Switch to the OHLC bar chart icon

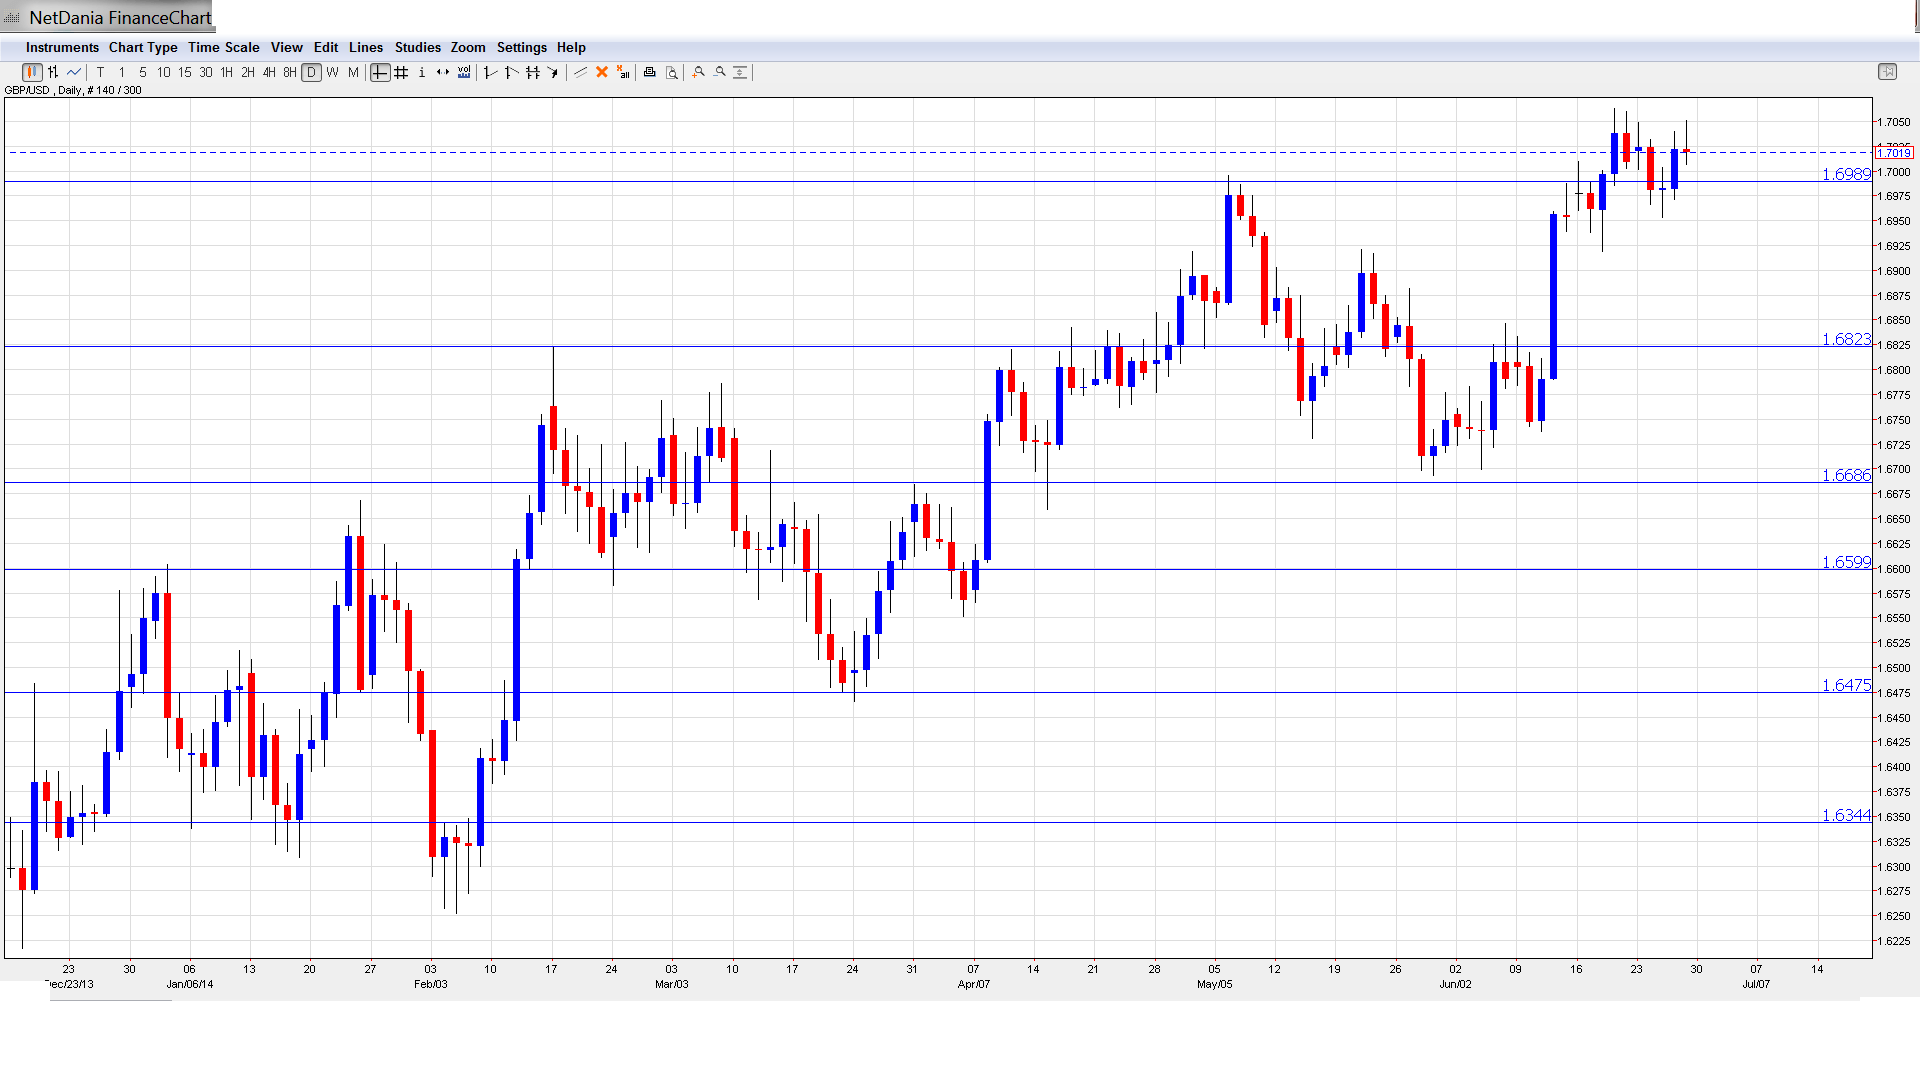click(x=53, y=72)
